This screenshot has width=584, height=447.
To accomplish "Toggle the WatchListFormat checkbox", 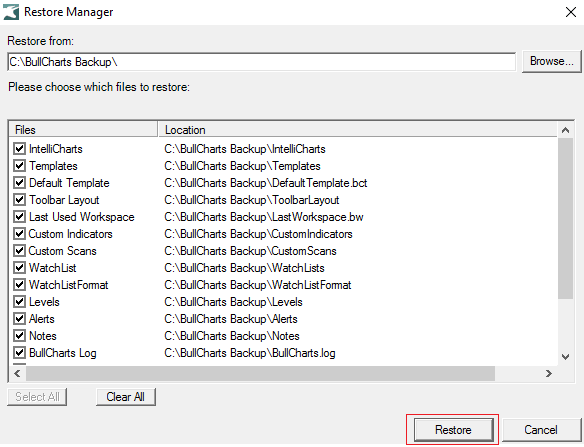I will point(19,285).
